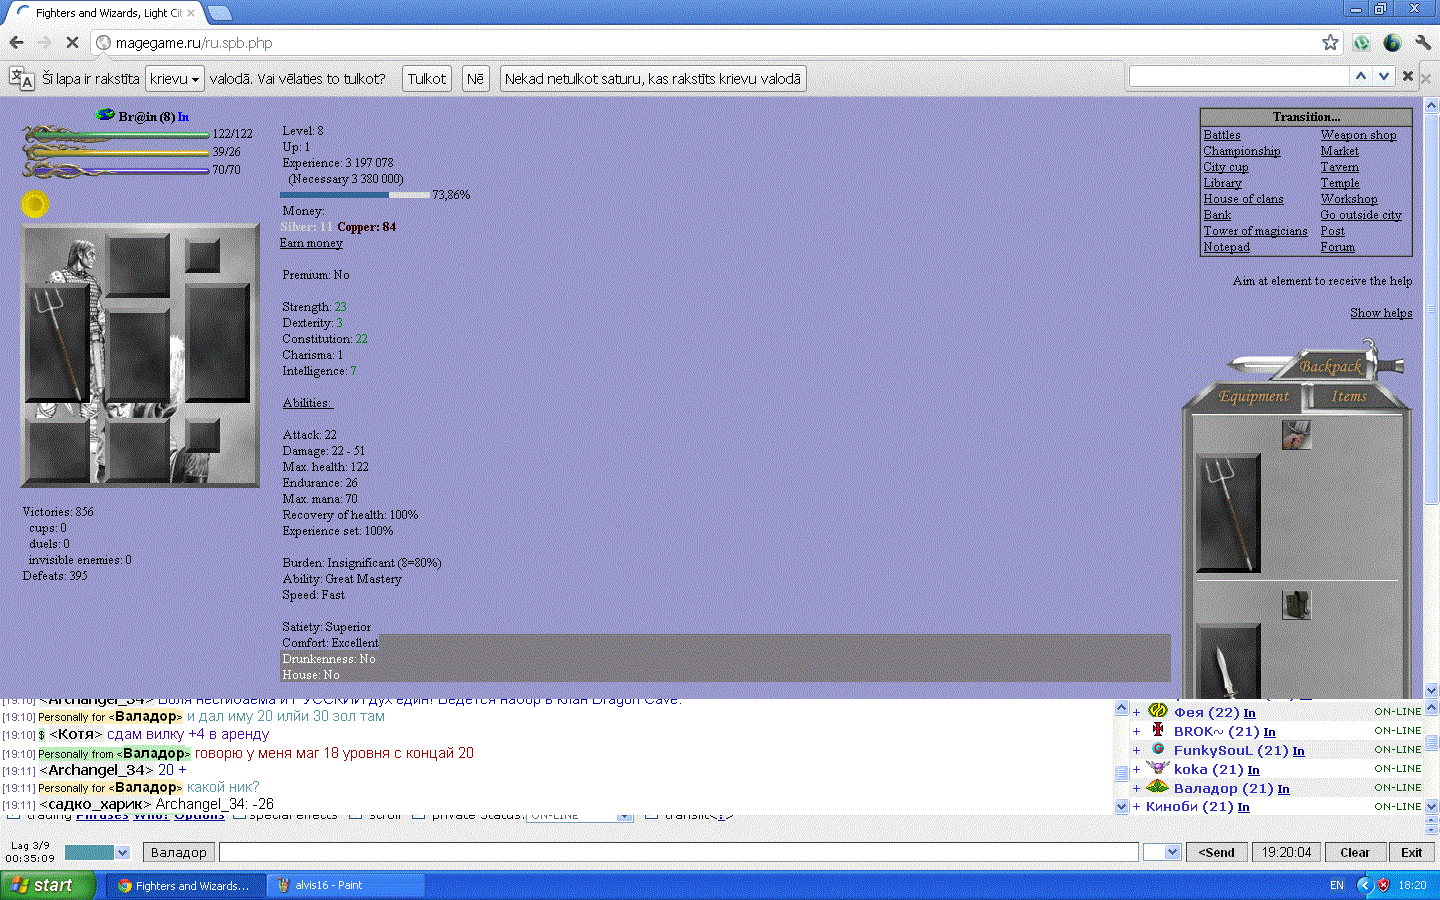Open the krievu language dropdown
Screen dimensions: 1440x900
point(175,79)
